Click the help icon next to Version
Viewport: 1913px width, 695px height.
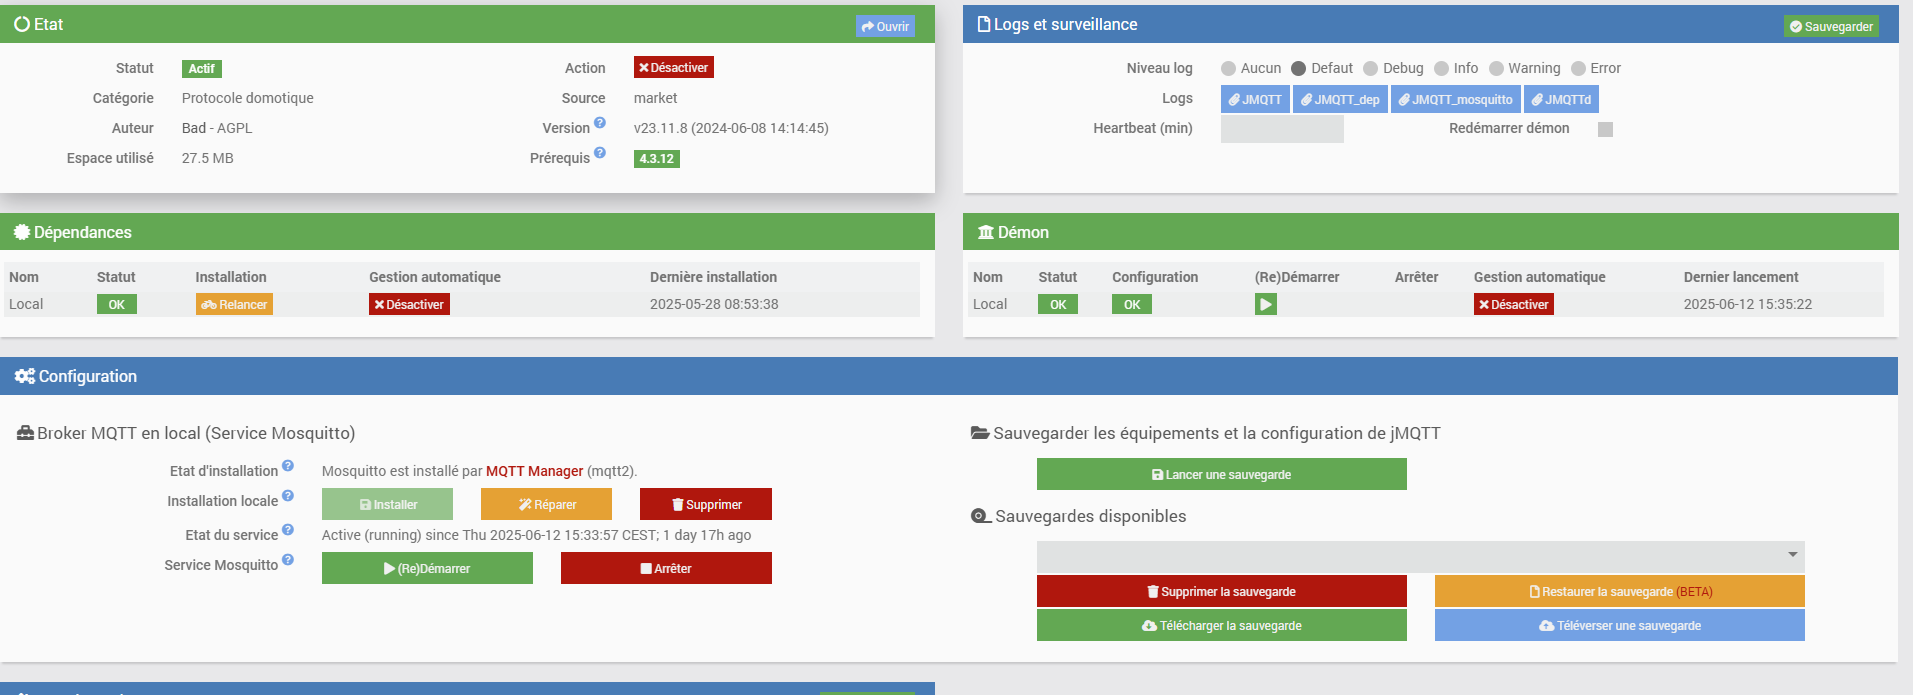click(600, 123)
